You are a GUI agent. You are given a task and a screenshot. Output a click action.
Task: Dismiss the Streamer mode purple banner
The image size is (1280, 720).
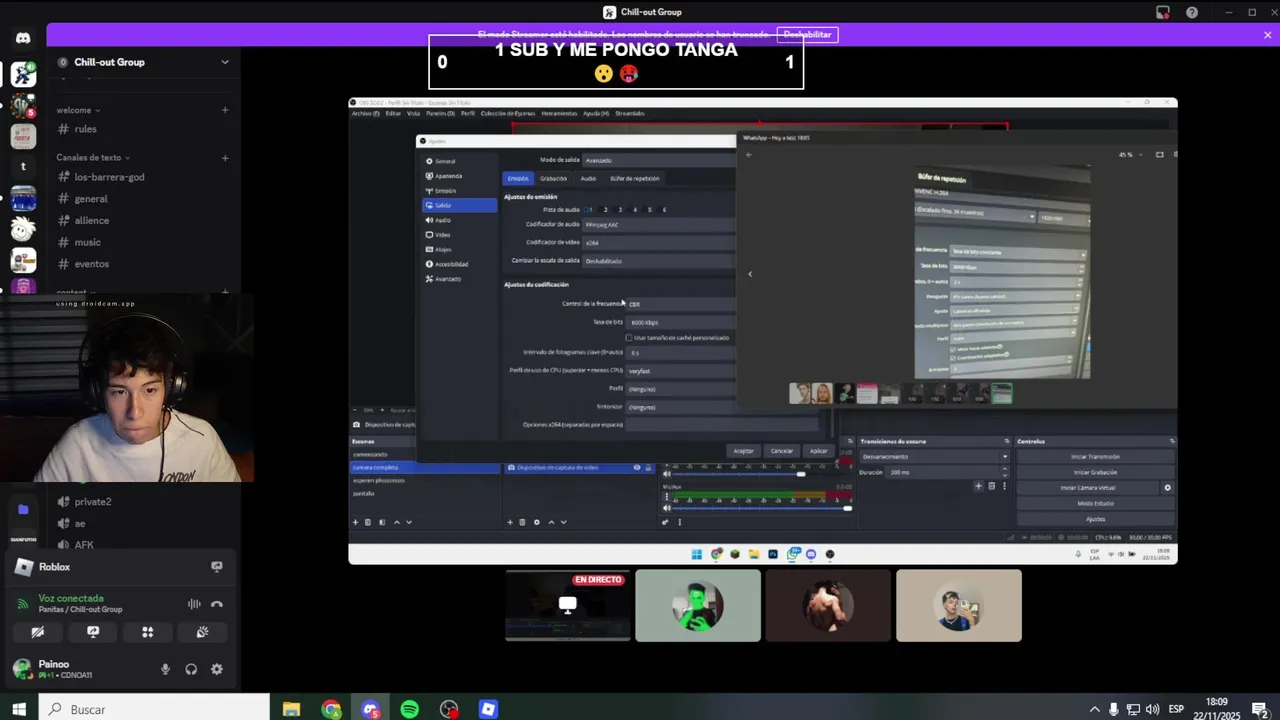(x=1267, y=34)
